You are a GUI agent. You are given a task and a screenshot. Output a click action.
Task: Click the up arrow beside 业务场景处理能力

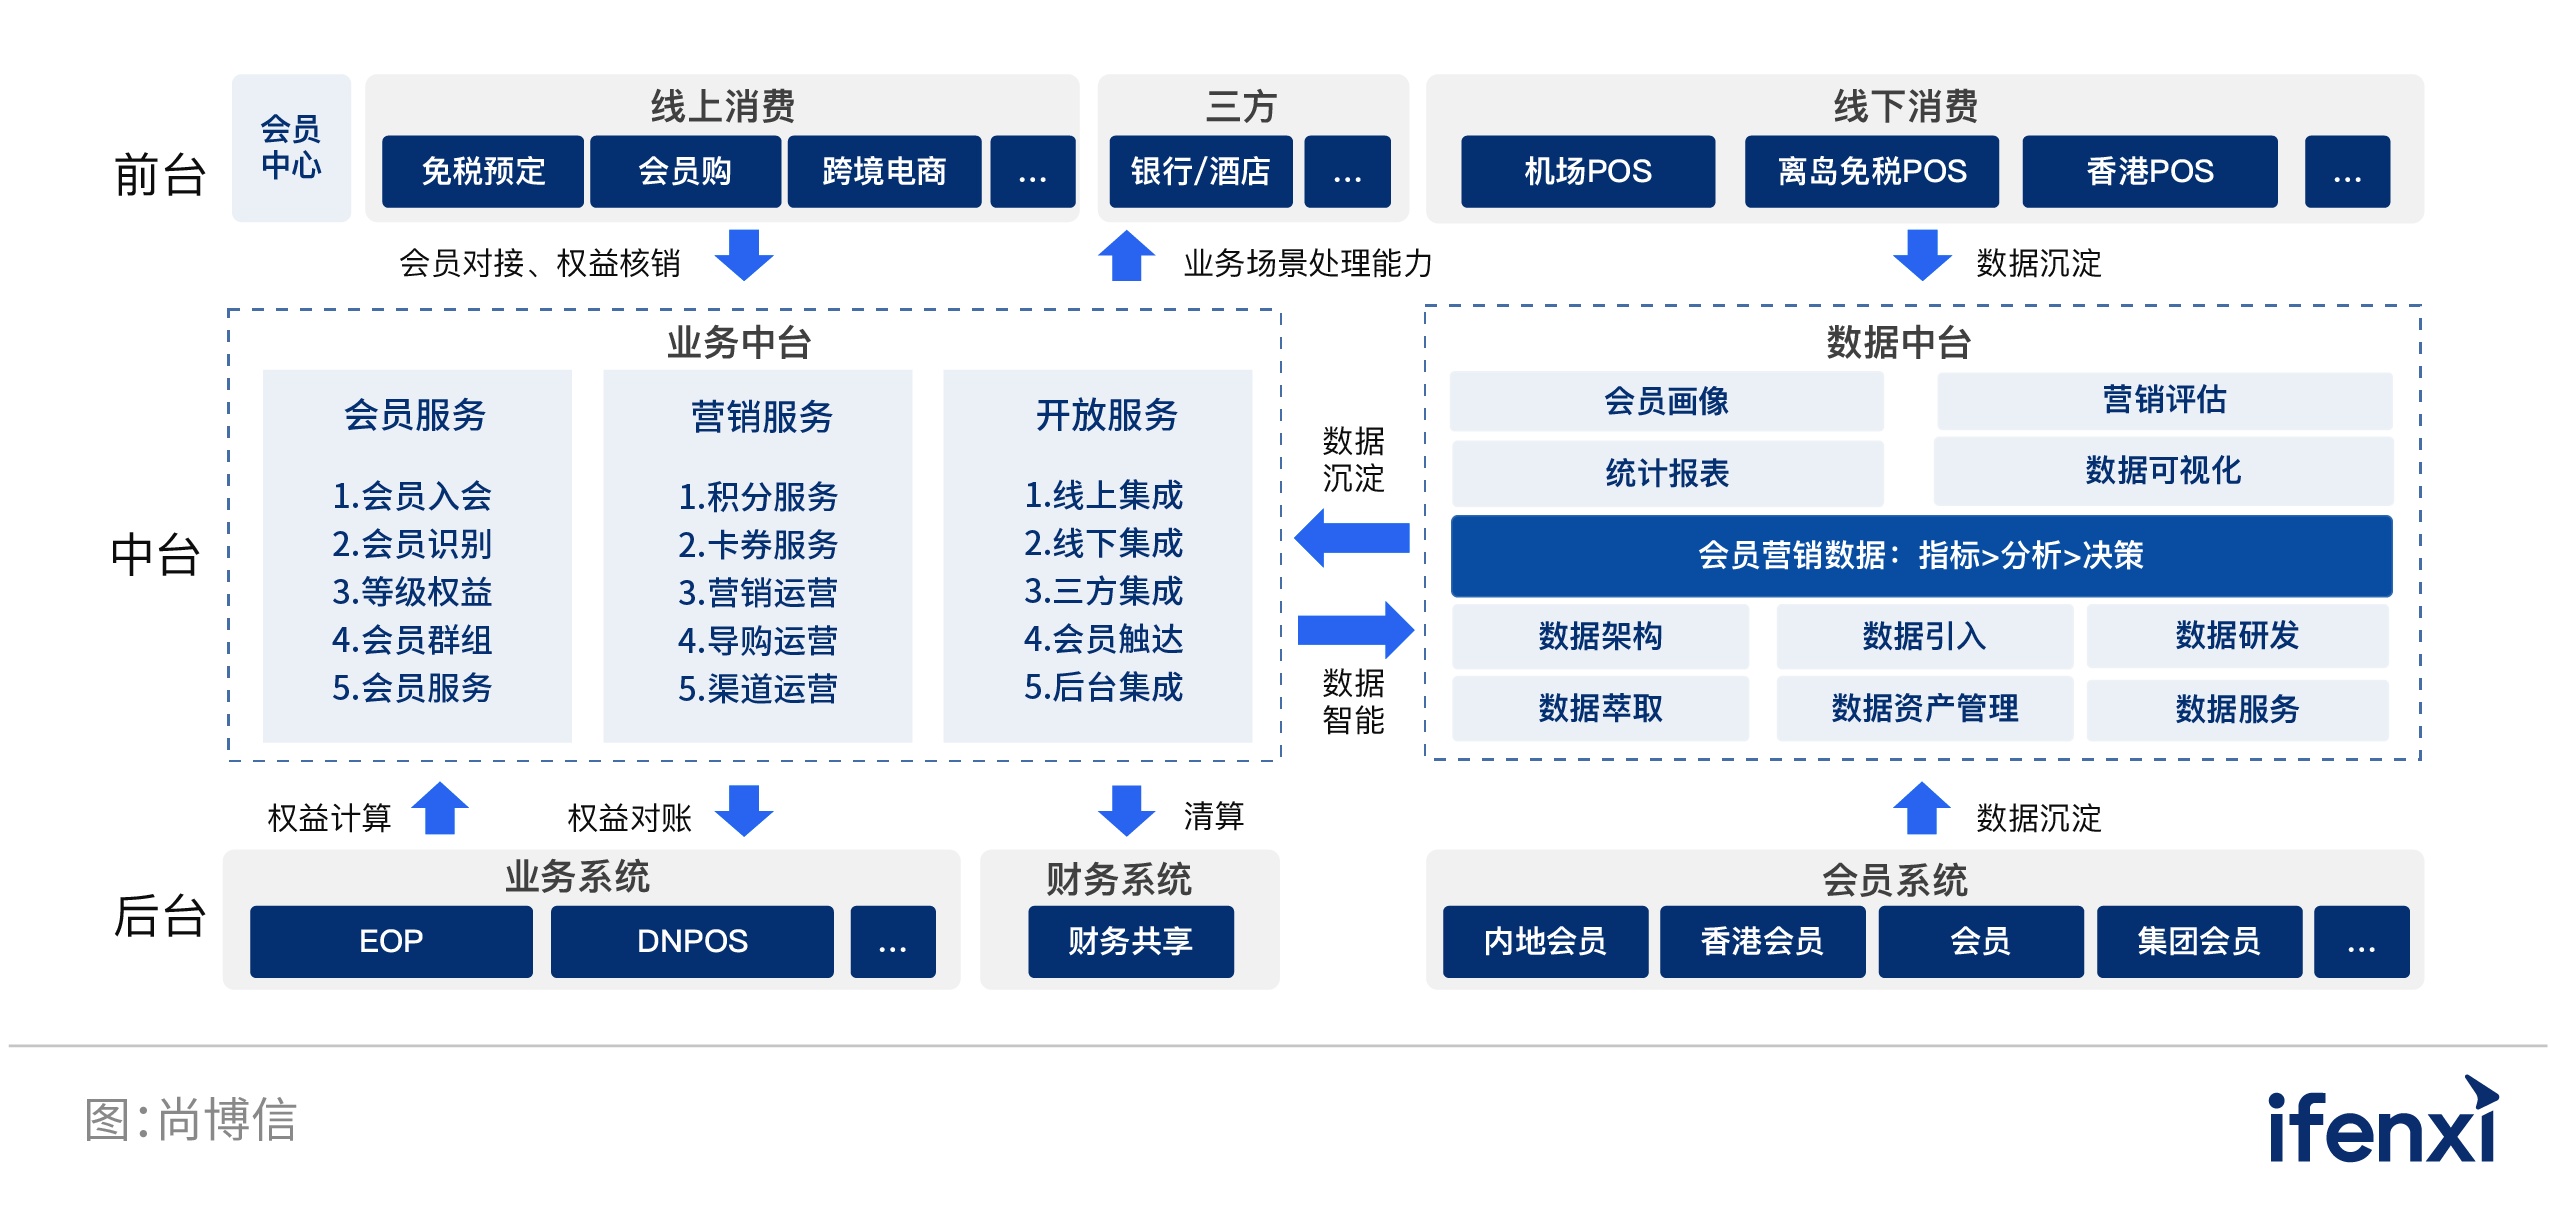coord(1126,255)
